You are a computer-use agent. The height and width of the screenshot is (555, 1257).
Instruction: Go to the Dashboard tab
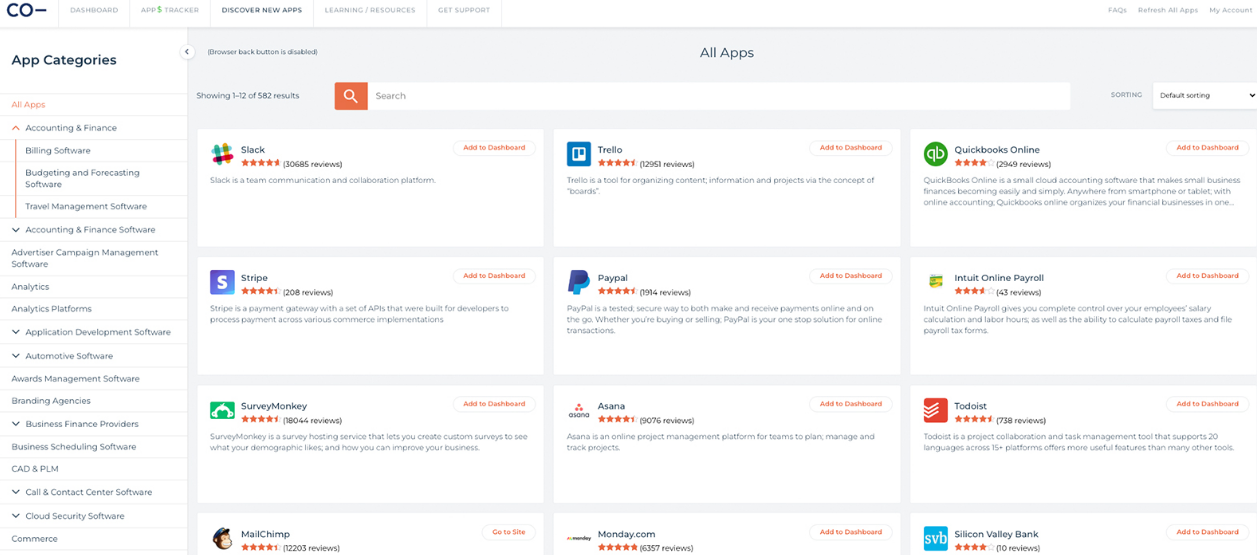tap(94, 10)
